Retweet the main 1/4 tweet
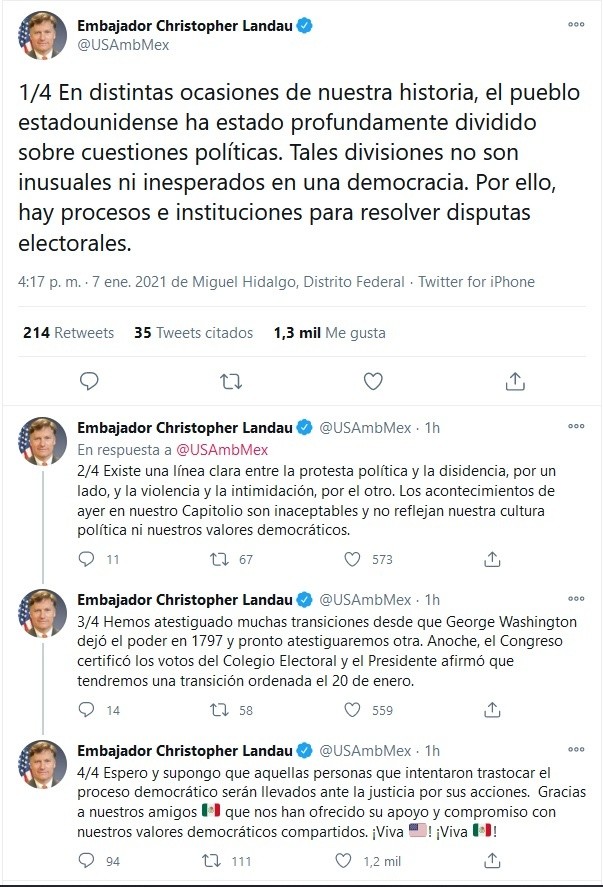 pyautogui.click(x=231, y=381)
